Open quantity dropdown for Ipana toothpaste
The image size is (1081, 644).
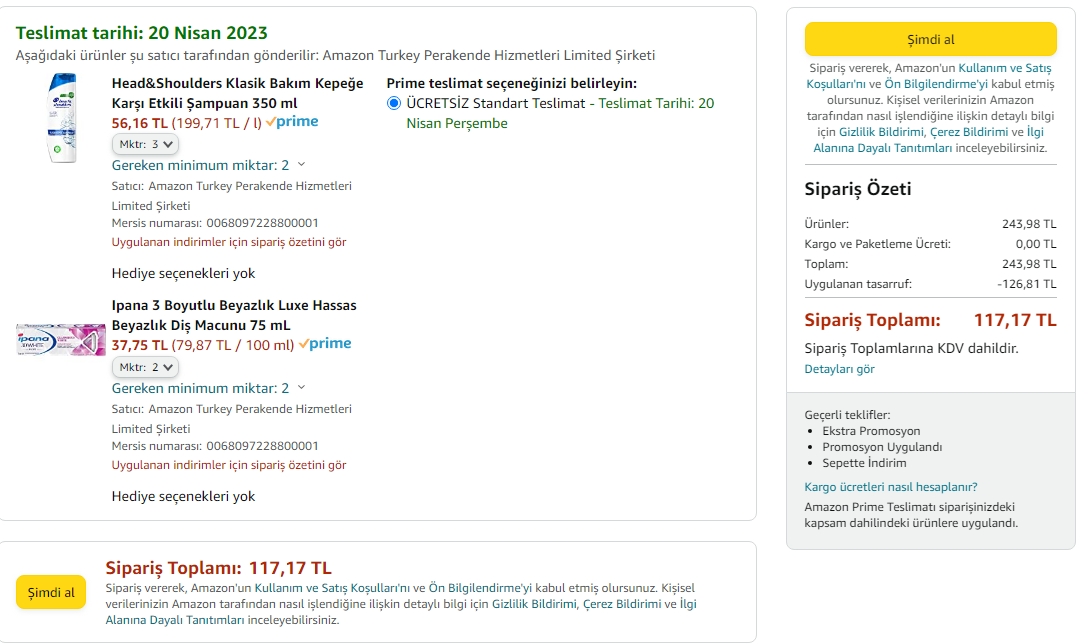145,367
